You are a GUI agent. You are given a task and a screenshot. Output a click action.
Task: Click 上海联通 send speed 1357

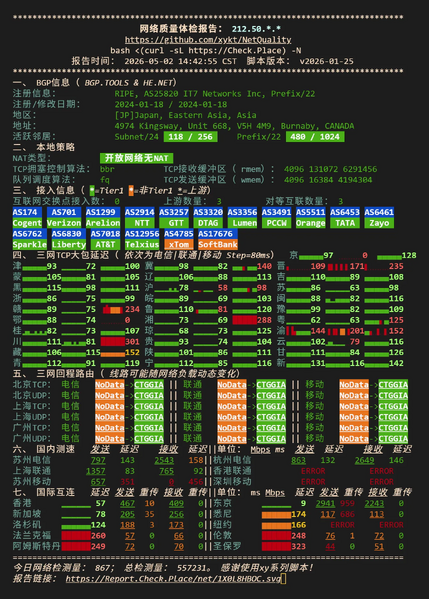pos(96,471)
